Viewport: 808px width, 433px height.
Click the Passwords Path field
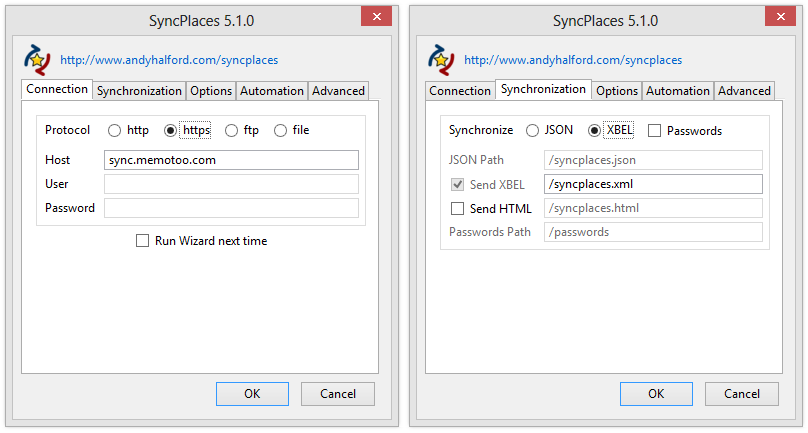[653, 232]
